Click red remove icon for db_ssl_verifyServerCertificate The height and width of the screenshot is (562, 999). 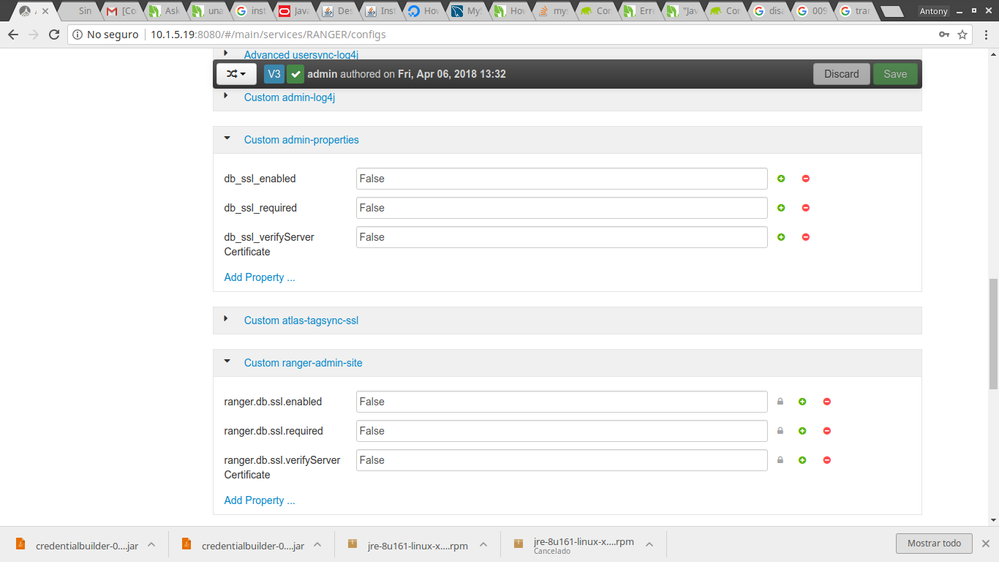click(x=805, y=237)
